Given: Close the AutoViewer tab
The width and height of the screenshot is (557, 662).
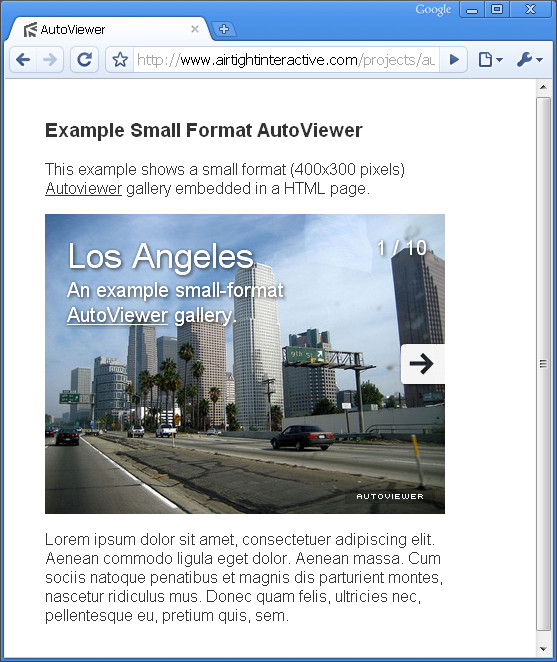Looking at the screenshot, I should click(x=195, y=29).
